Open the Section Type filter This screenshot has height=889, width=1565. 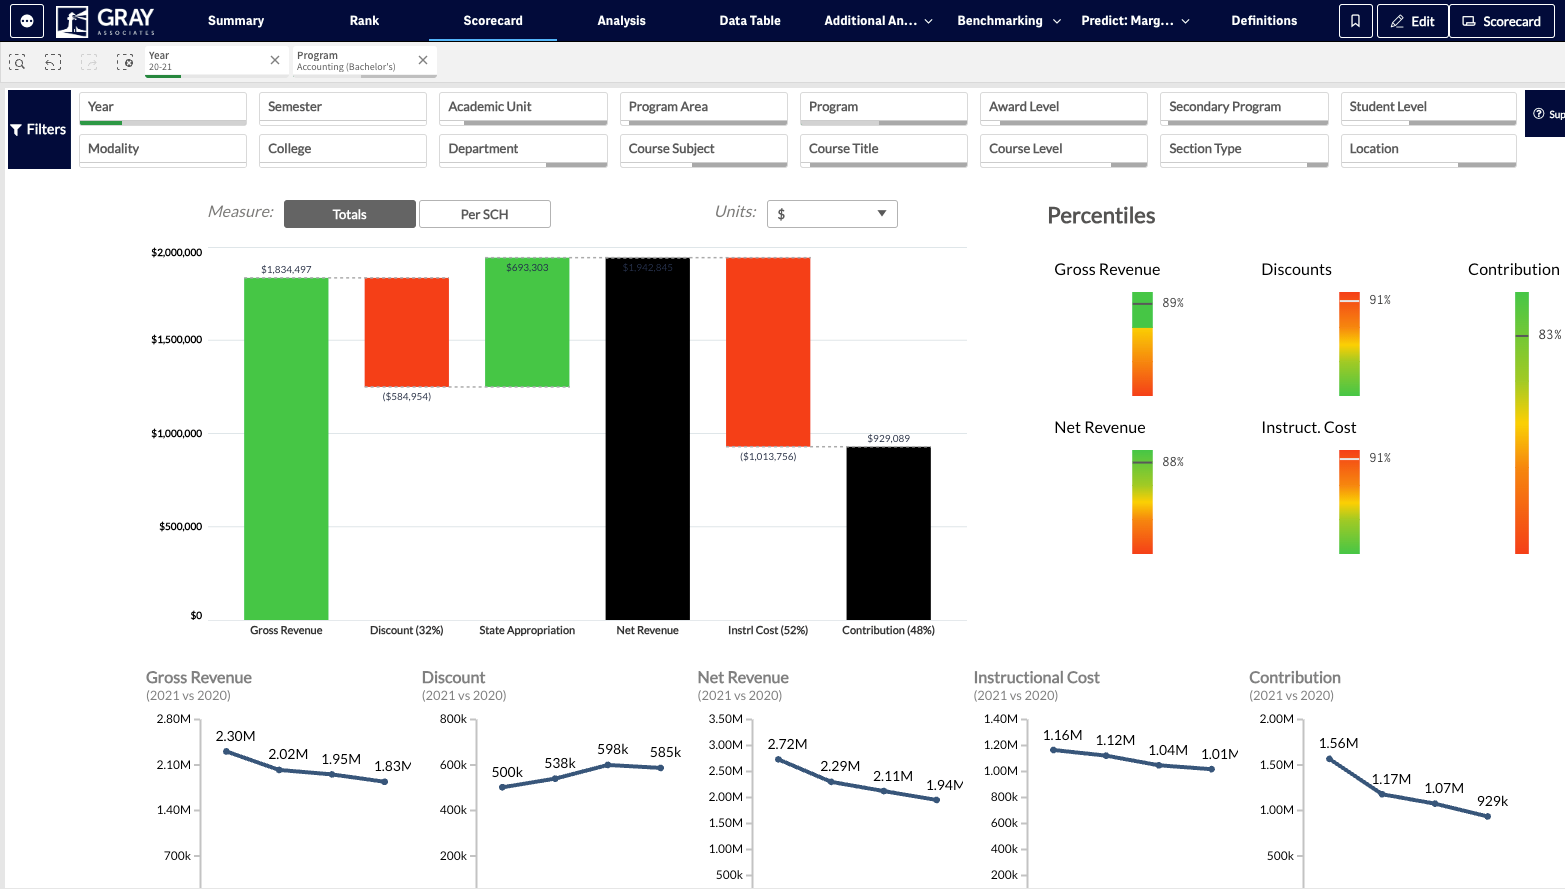click(x=1244, y=150)
